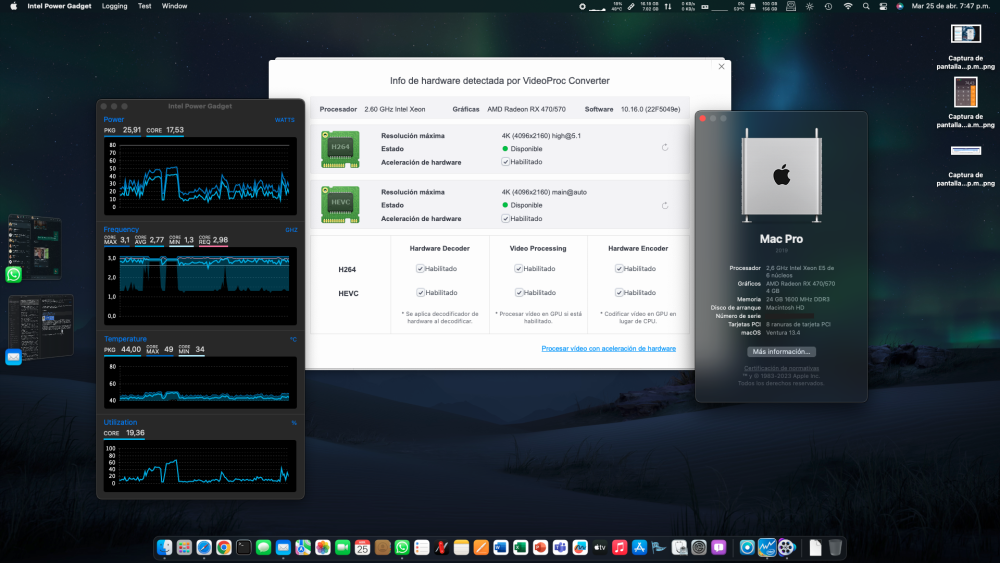This screenshot has height=563, width=1000.
Task: Click Más información button in About window
Action: point(781,351)
